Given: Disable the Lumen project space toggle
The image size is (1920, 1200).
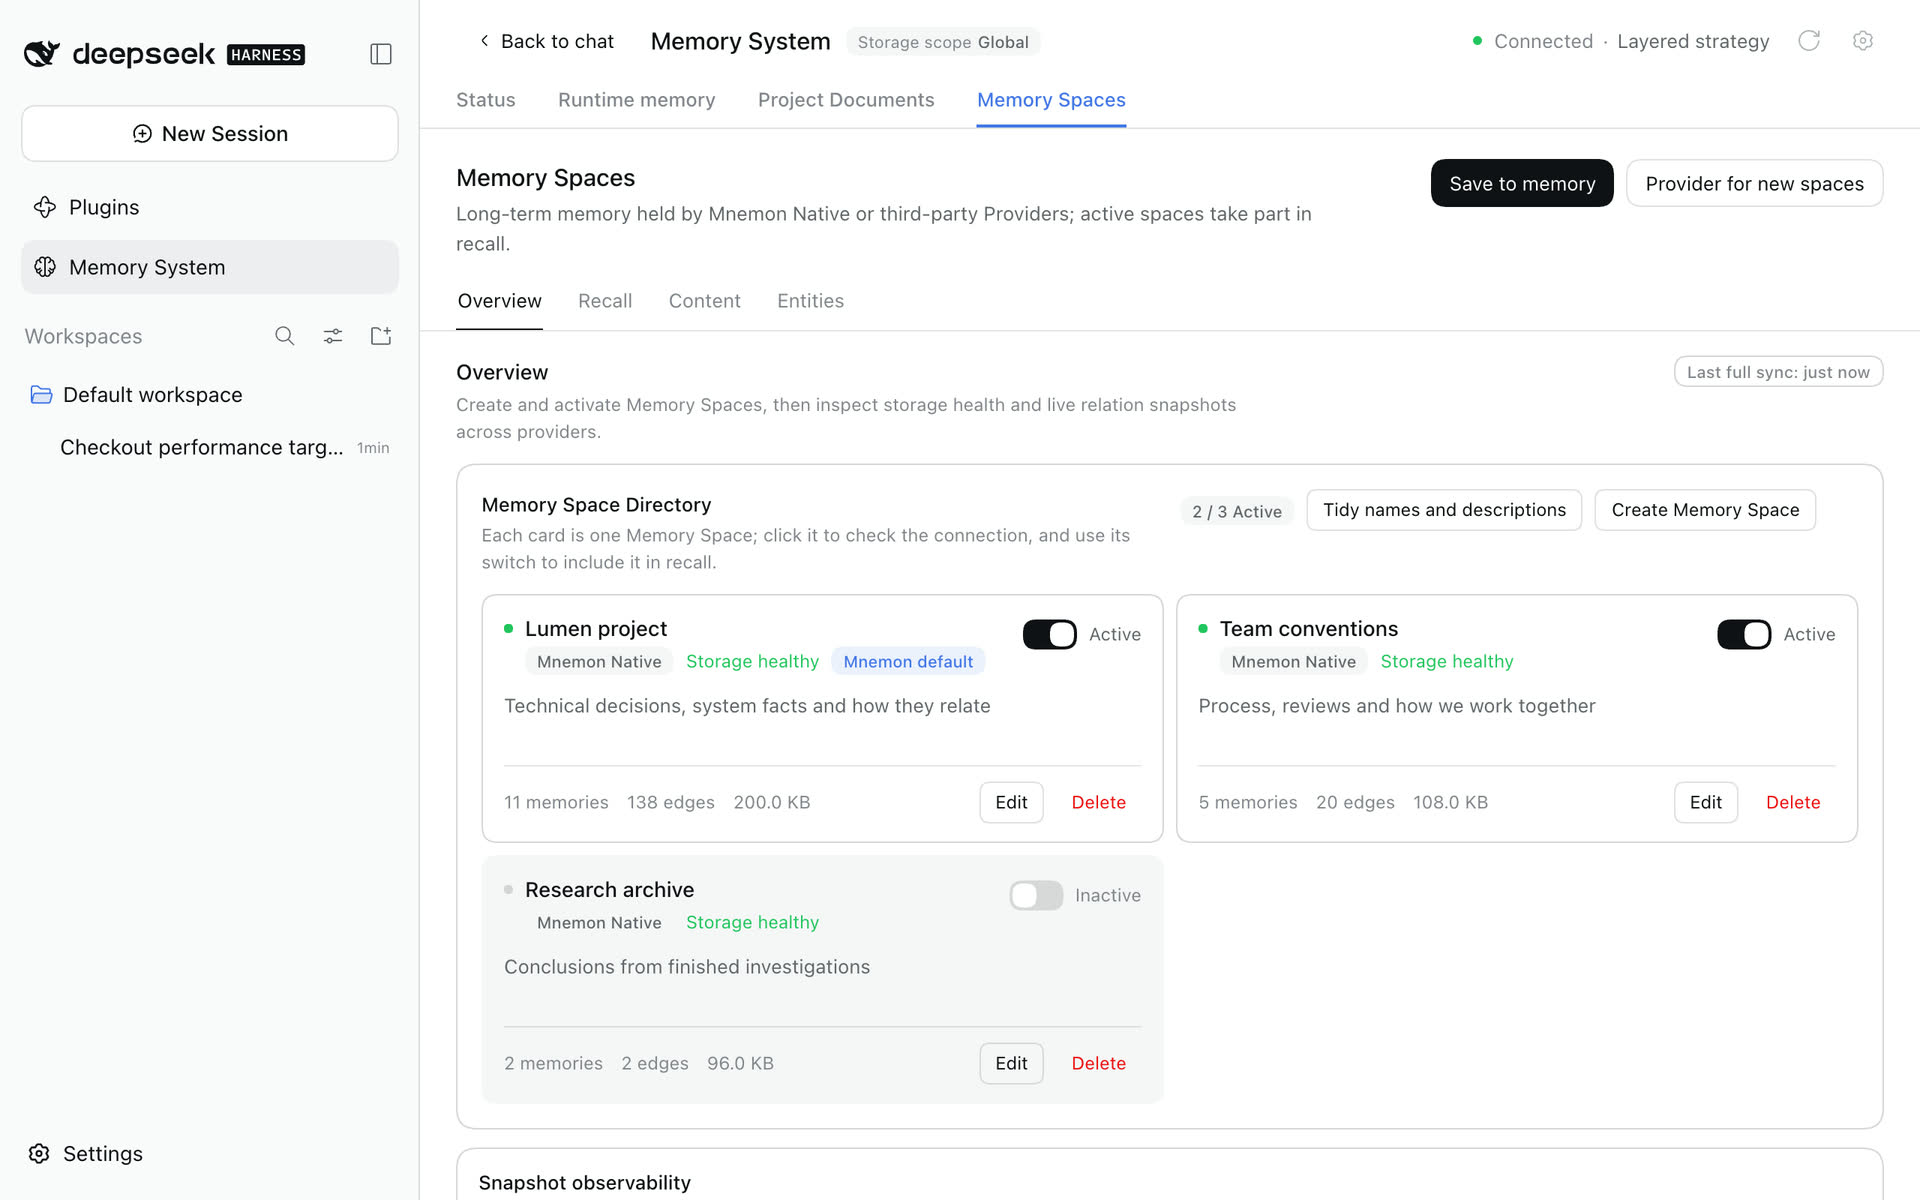Looking at the screenshot, I should pyautogui.click(x=1049, y=634).
